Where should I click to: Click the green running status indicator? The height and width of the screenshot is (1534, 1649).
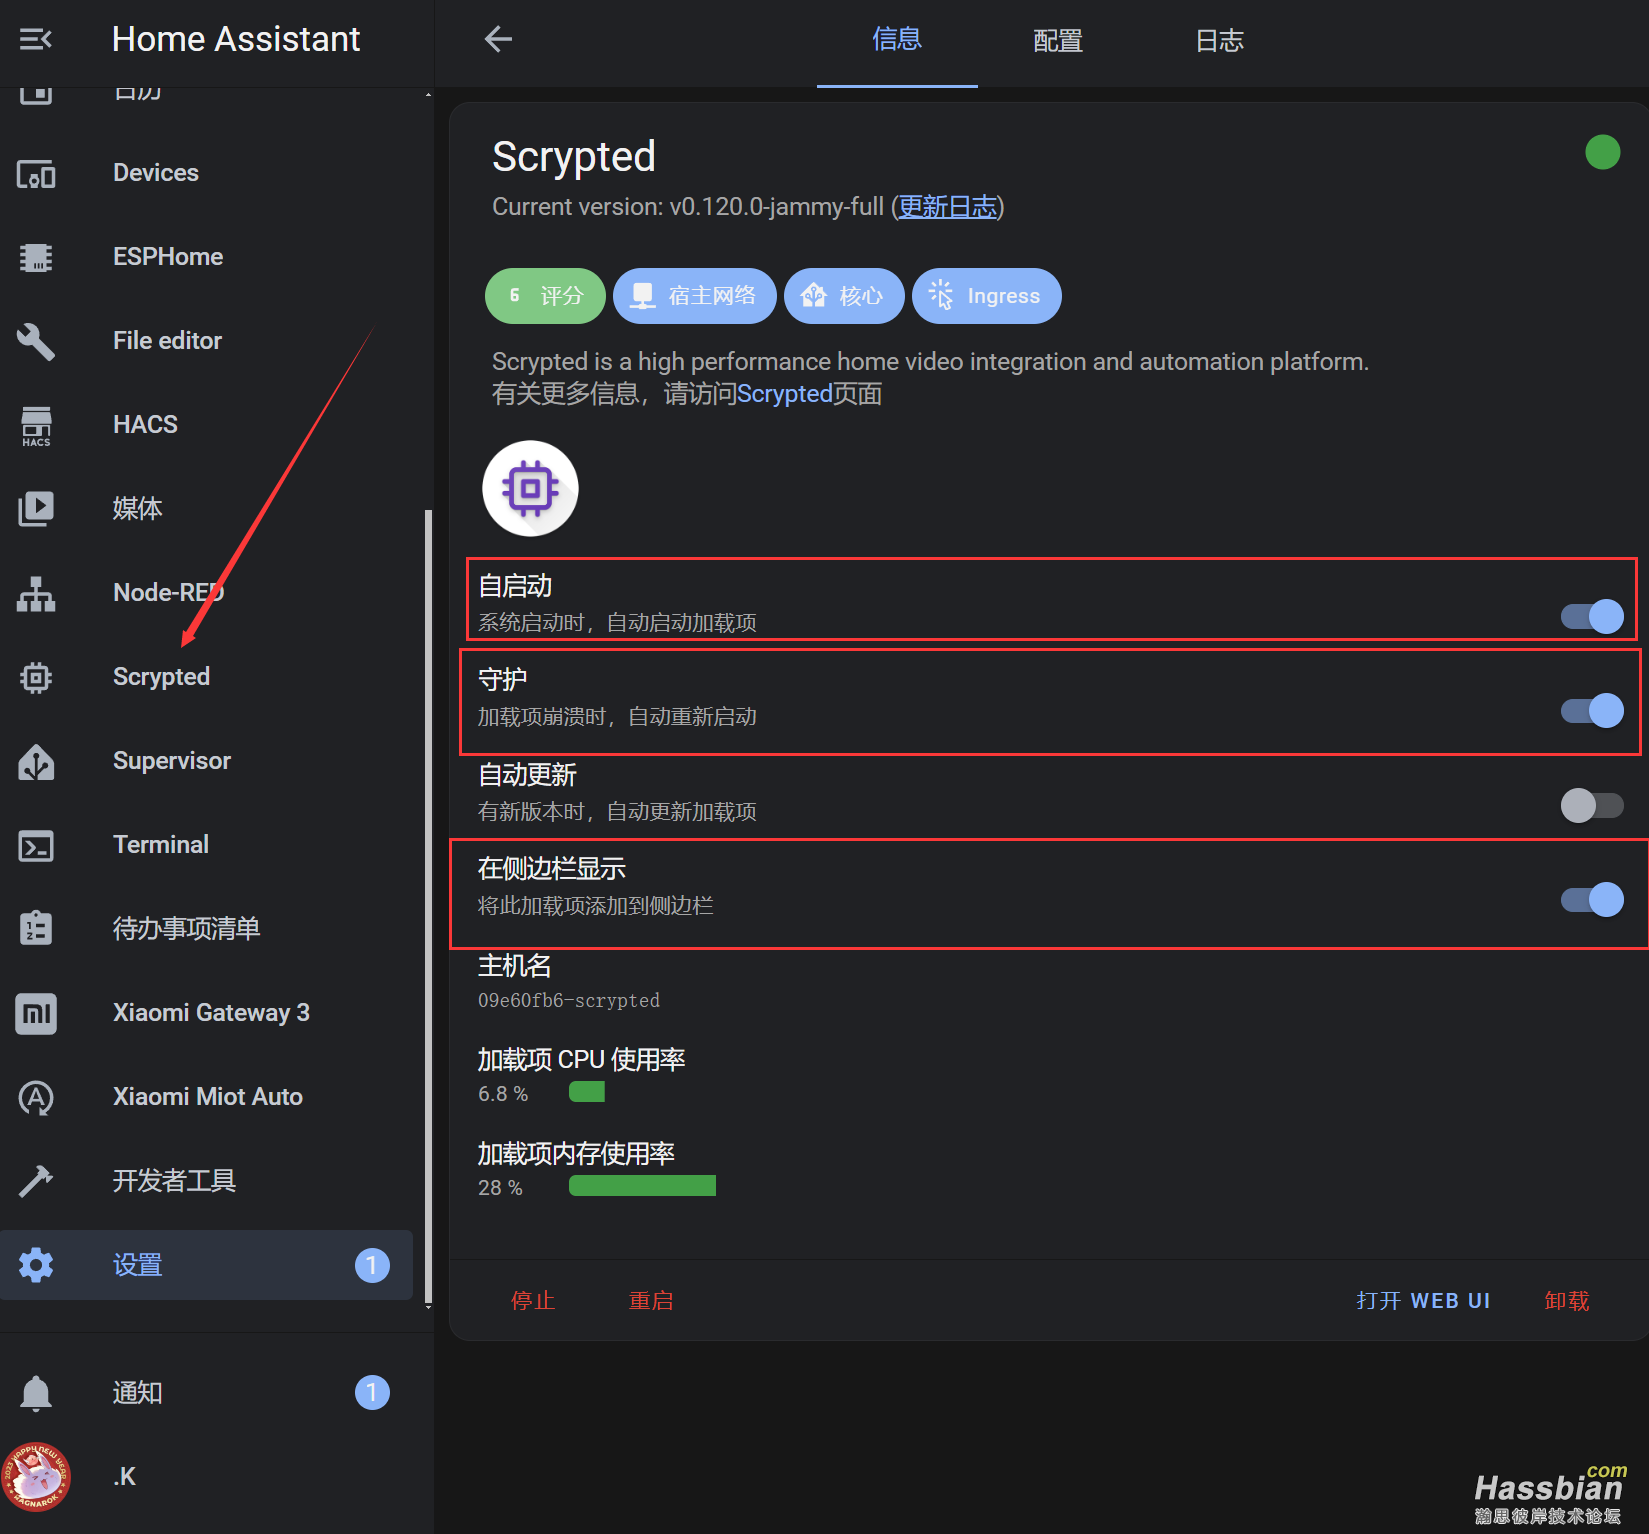[x=1602, y=152]
